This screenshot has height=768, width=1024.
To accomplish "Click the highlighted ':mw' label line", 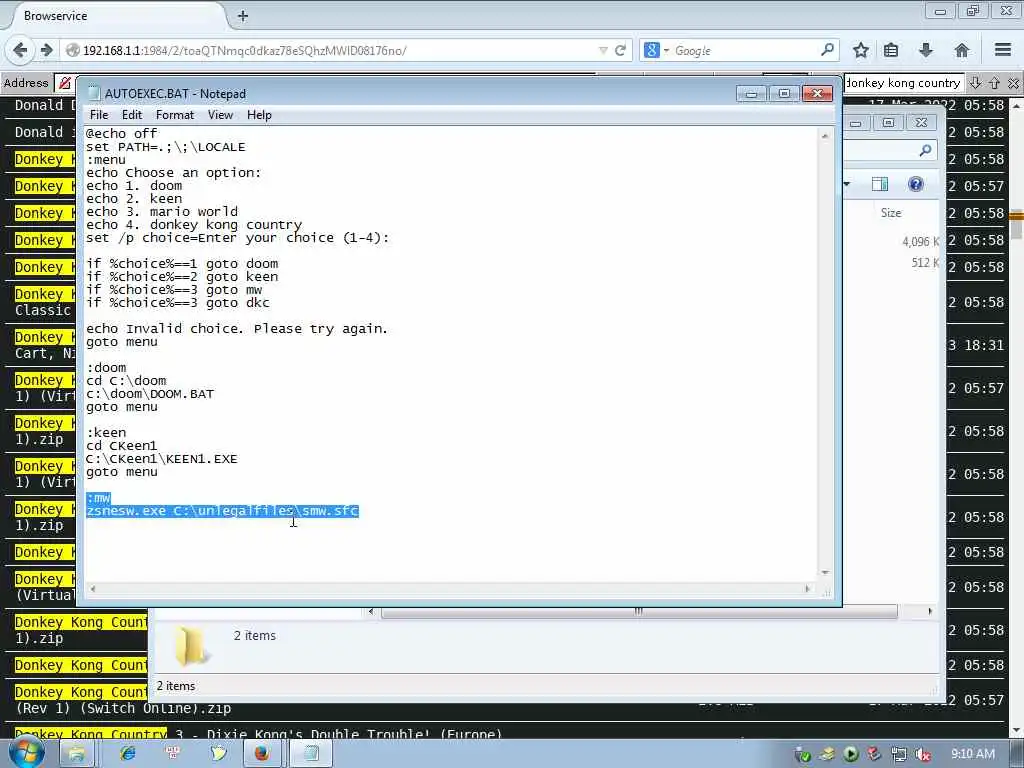I will click(99, 498).
